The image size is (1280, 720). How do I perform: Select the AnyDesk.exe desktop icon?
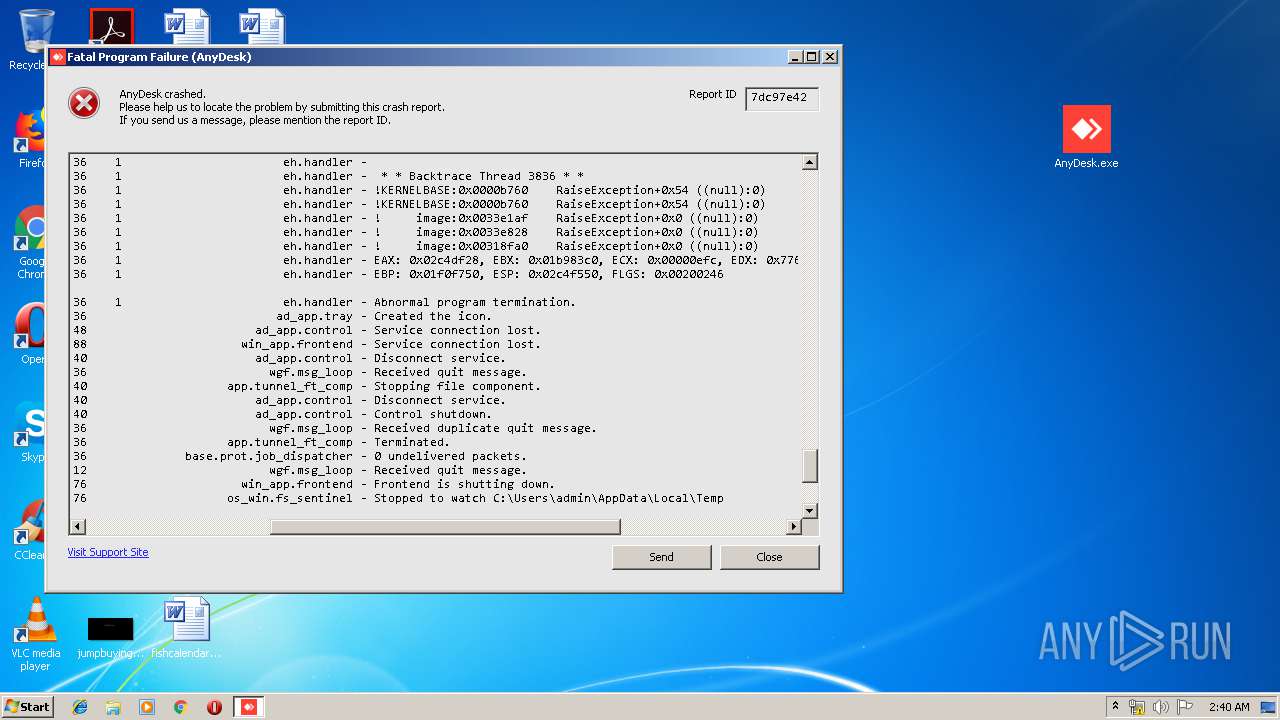coord(1086,137)
